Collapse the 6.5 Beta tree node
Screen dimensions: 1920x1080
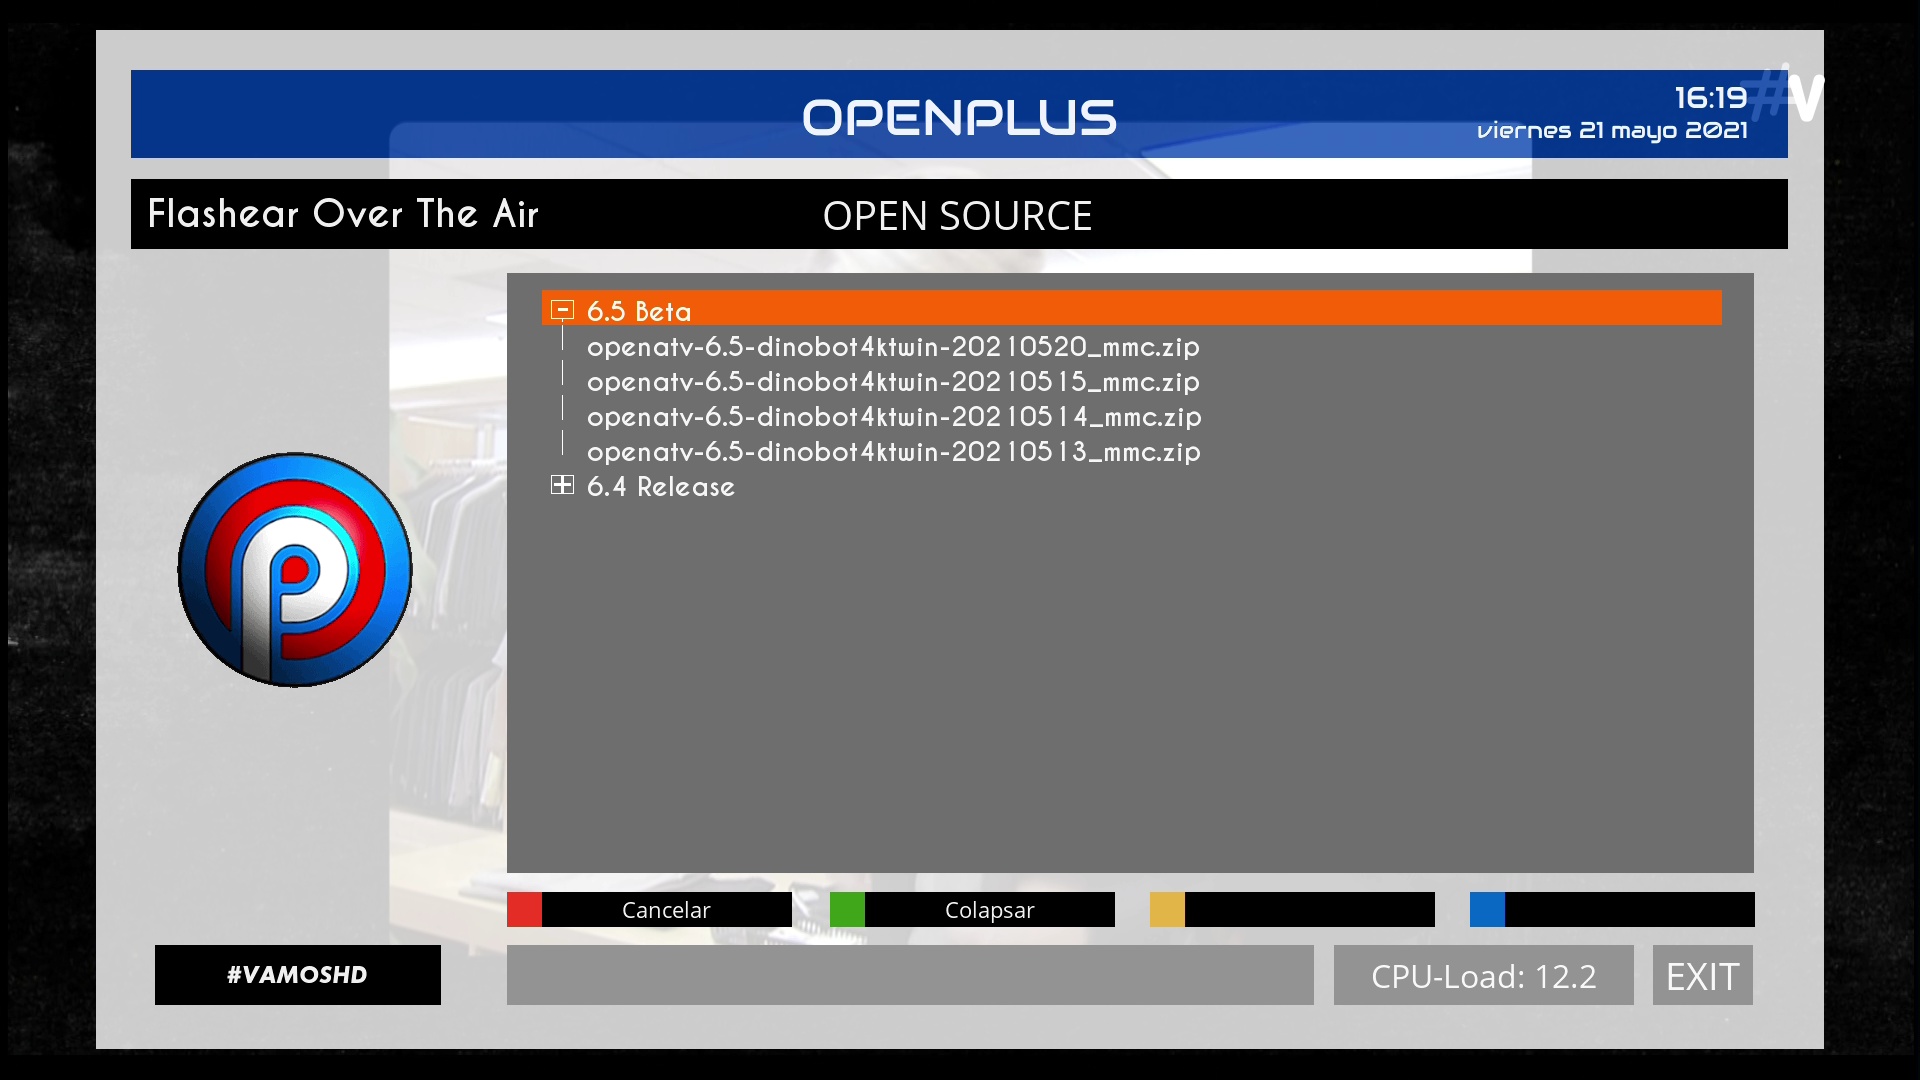point(562,310)
